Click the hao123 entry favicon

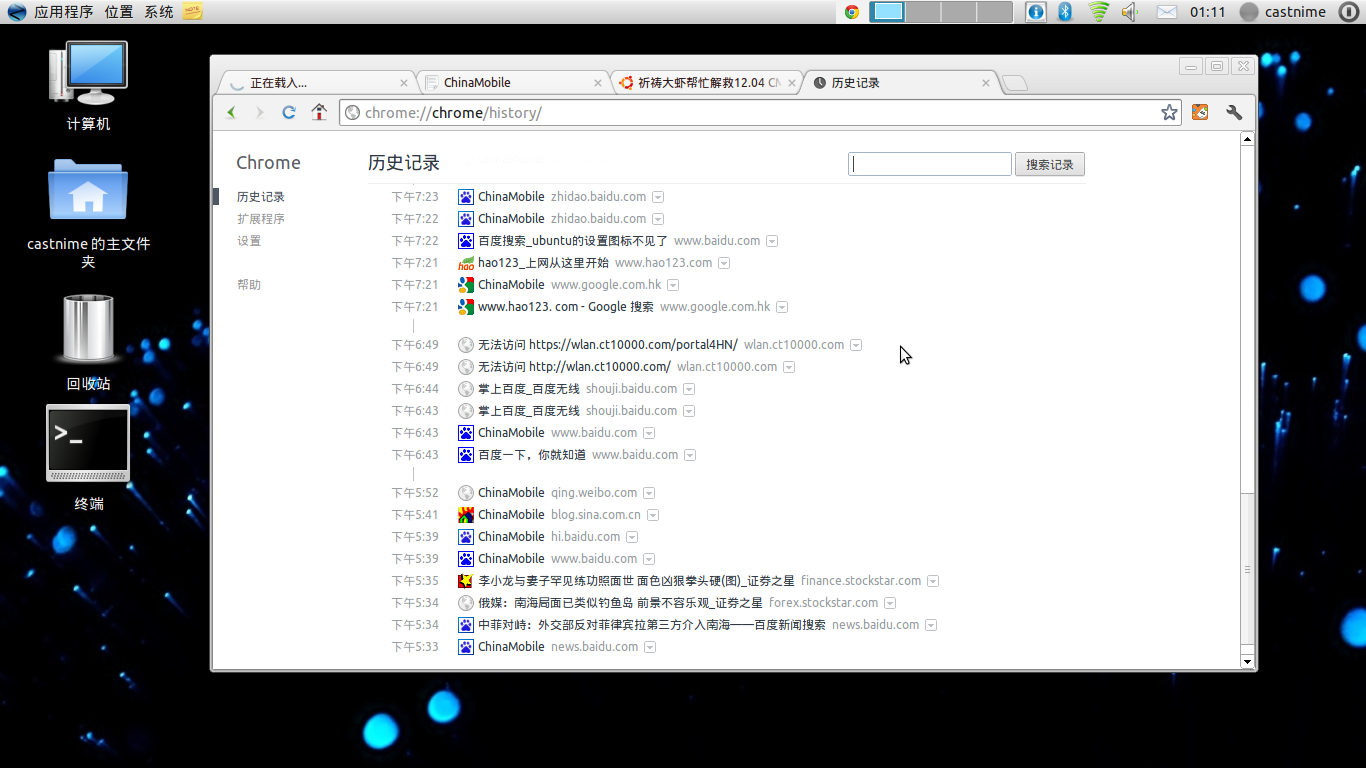click(466, 263)
